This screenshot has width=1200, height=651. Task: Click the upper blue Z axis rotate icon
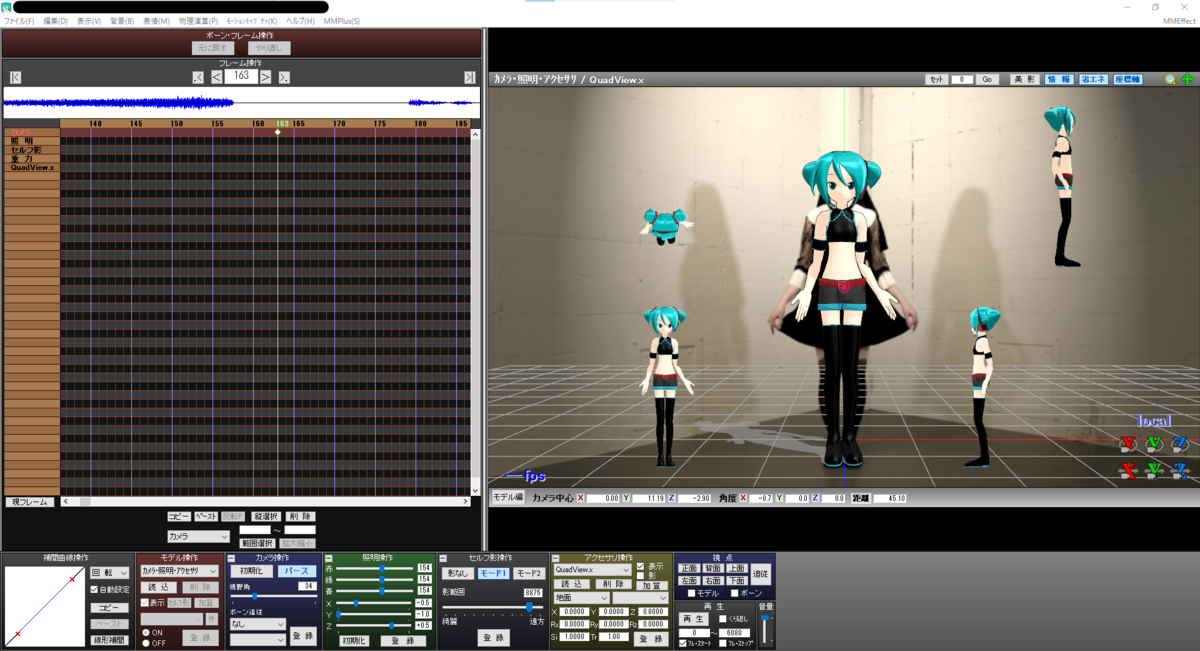pos(1181,443)
